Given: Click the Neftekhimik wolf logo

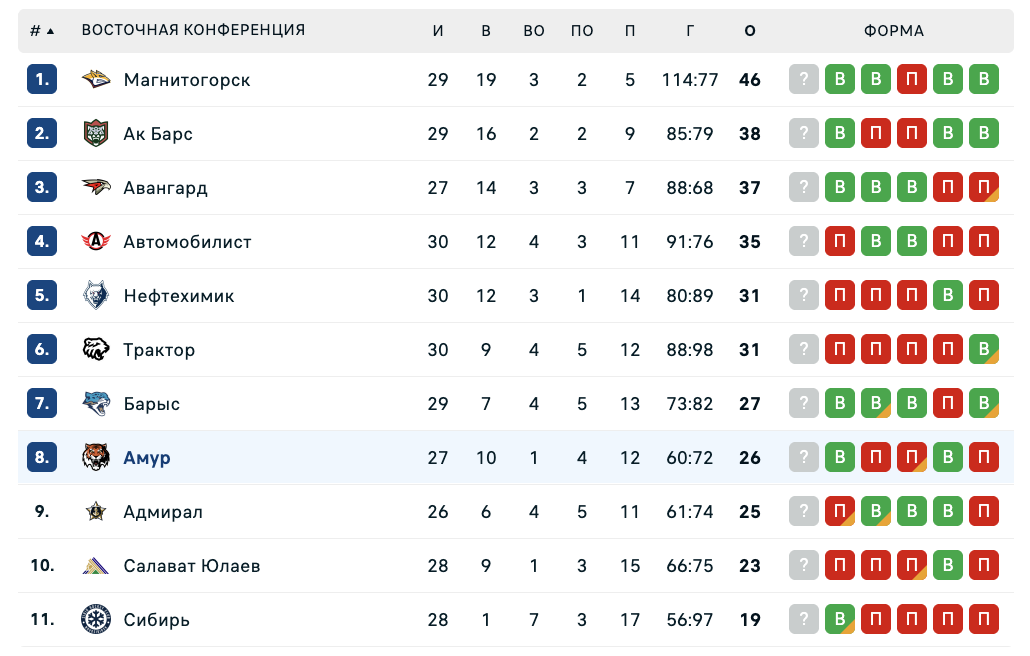Looking at the screenshot, I should click(96, 296).
